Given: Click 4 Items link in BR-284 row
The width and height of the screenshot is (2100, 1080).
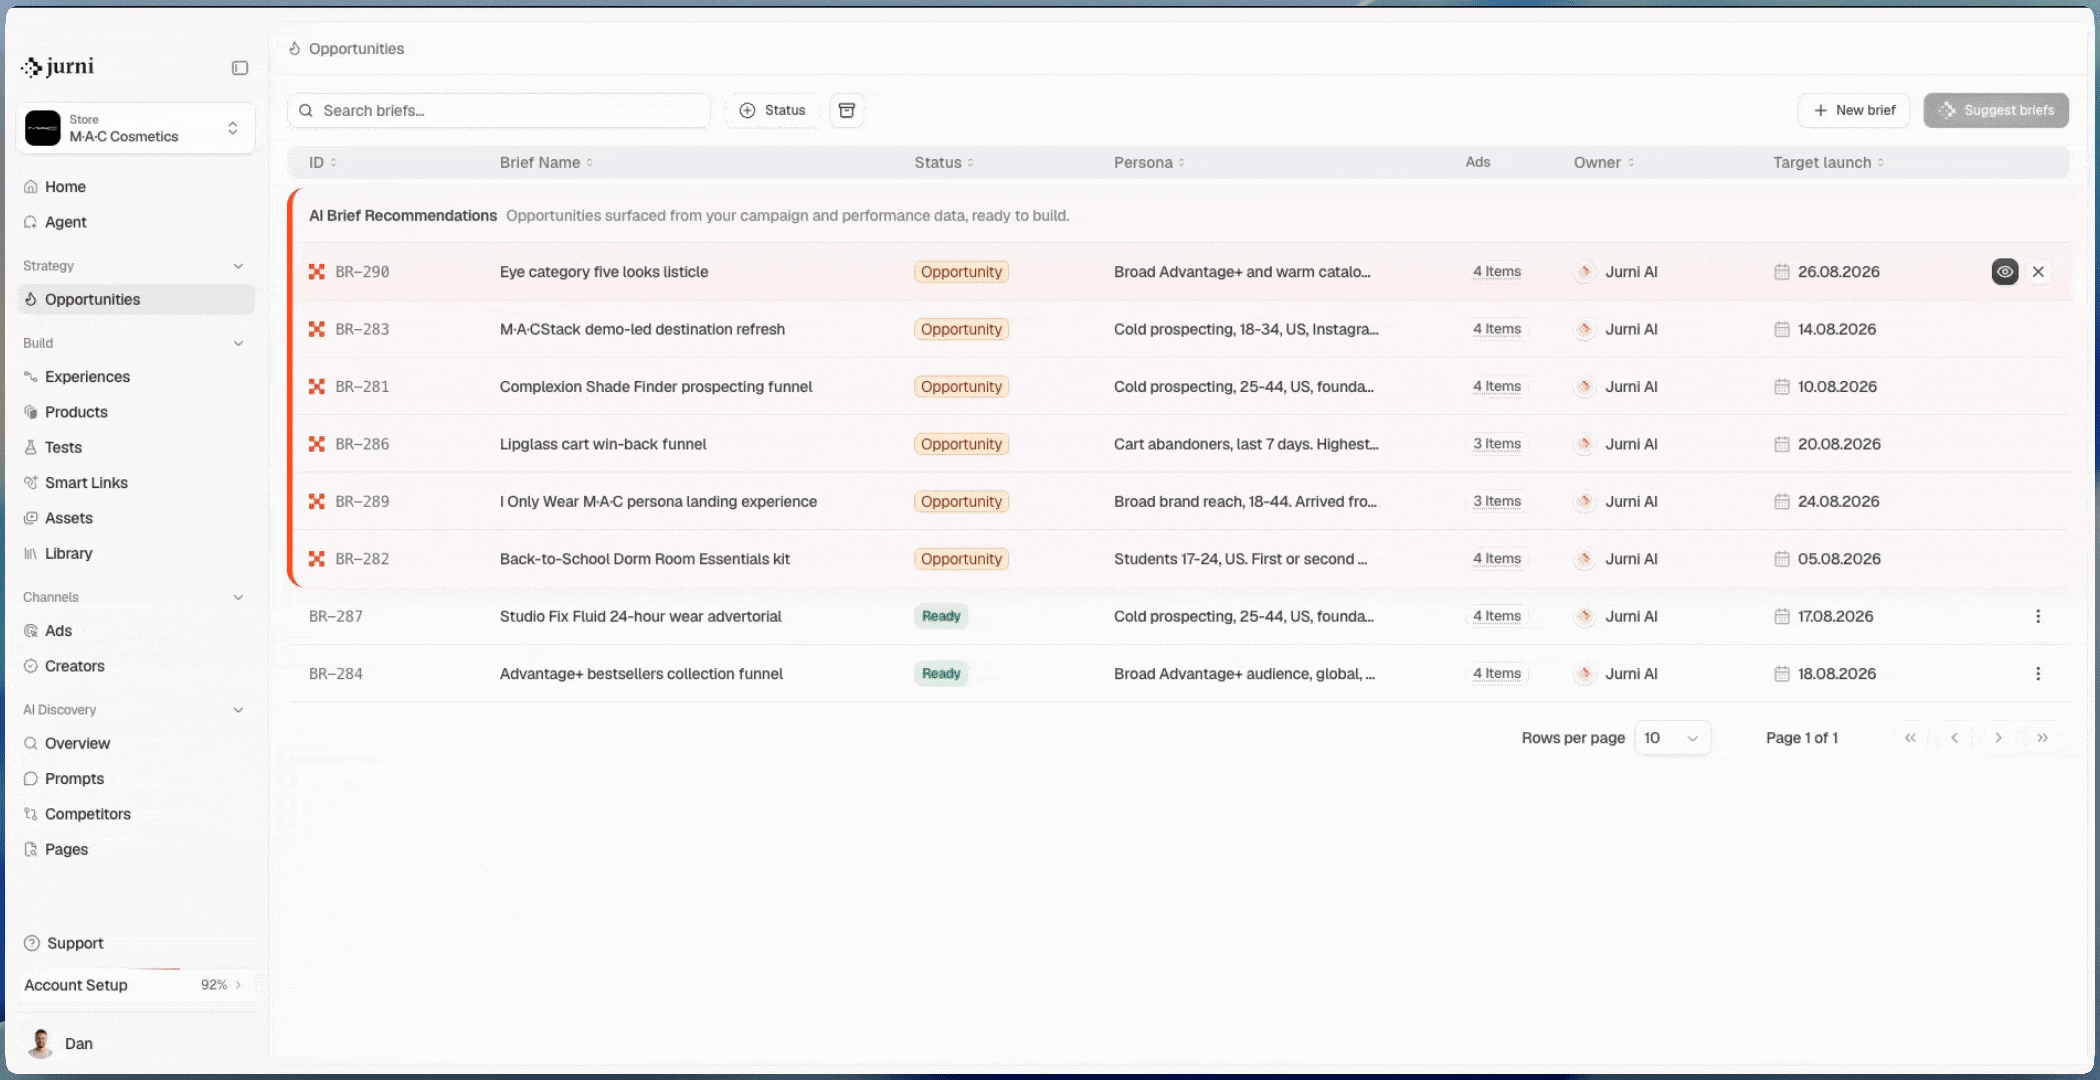Looking at the screenshot, I should click(1497, 674).
